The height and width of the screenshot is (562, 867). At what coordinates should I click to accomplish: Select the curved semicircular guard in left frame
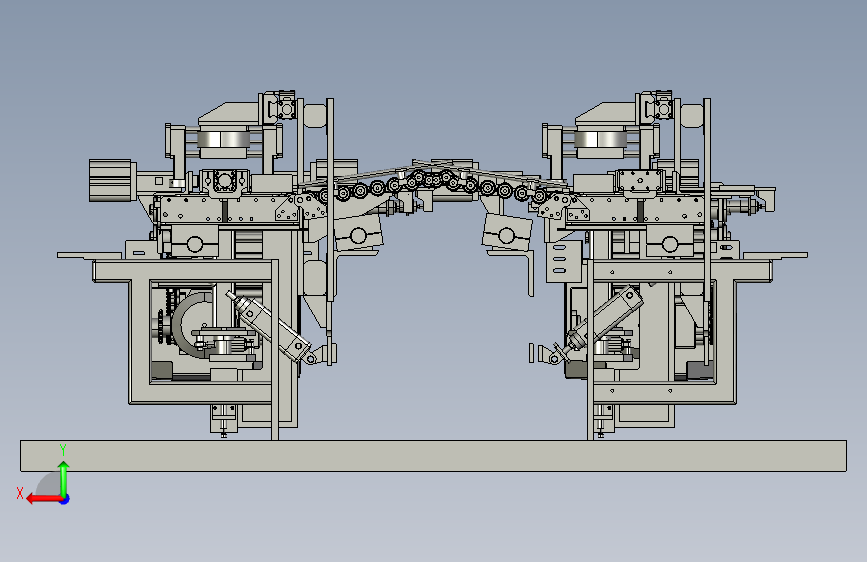(x=187, y=325)
